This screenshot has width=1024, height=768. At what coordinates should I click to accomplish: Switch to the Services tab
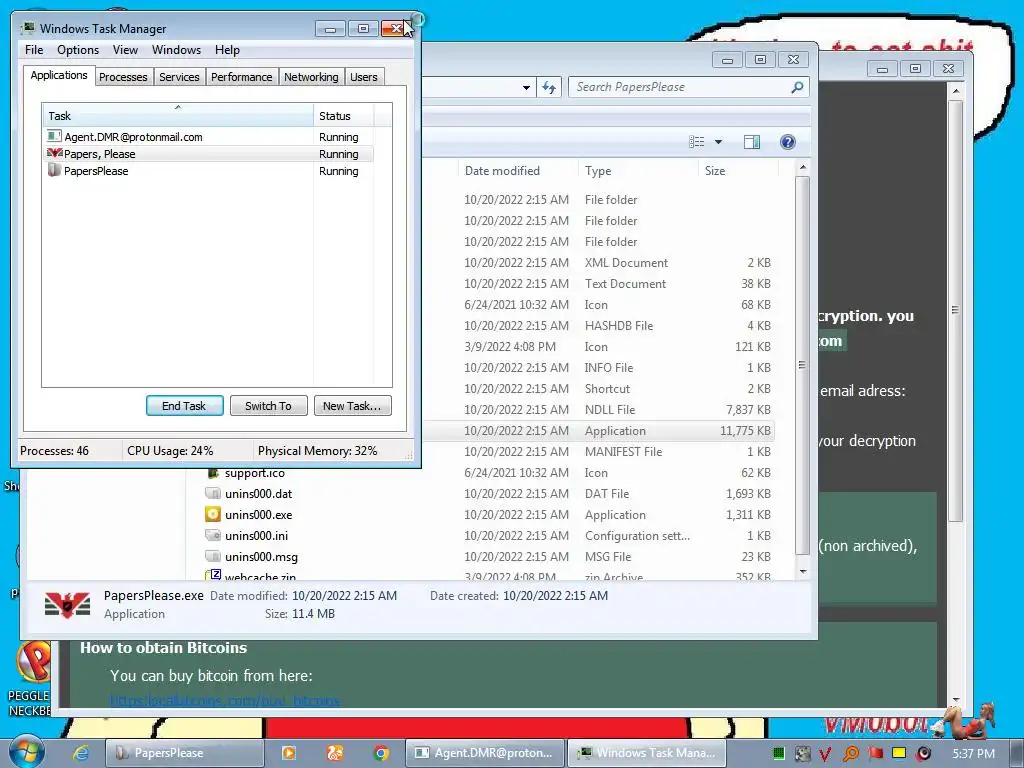click(x=179, y=77)
